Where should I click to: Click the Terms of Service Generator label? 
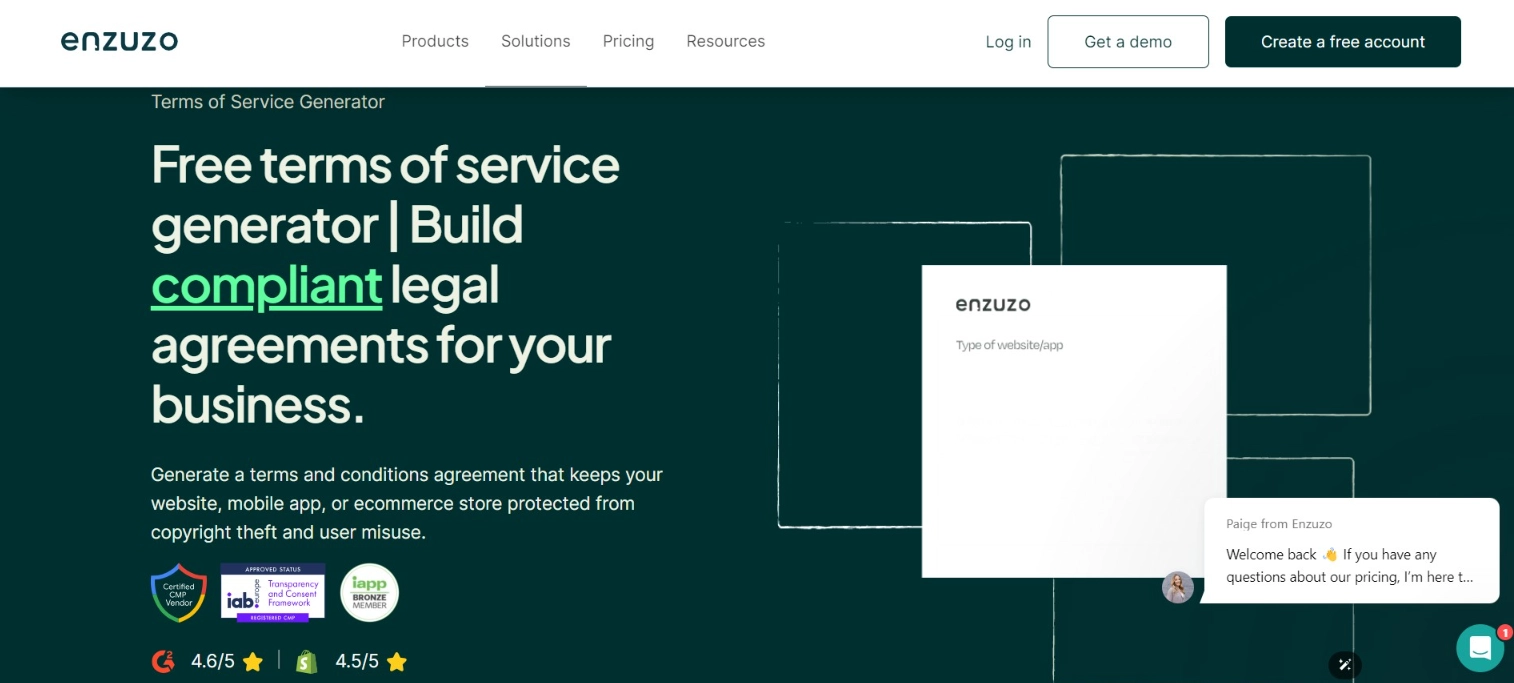click(x=268, y=102)
